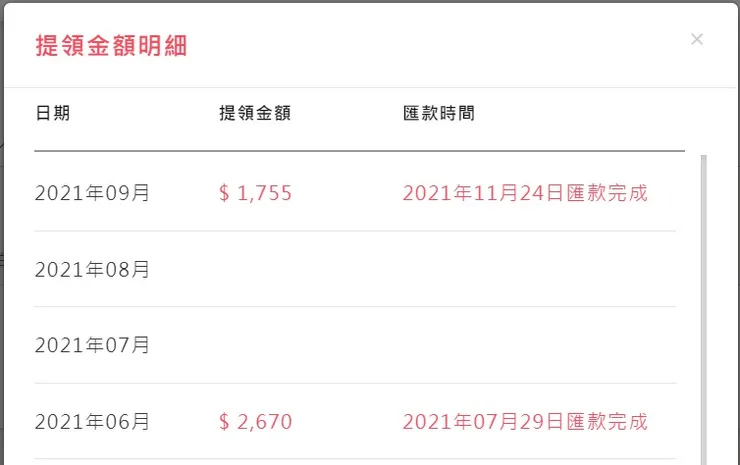The height and width of the screenshot is (465, 740).
Task: Close the 提領金額明細 dialog
Action: point(697,39)
